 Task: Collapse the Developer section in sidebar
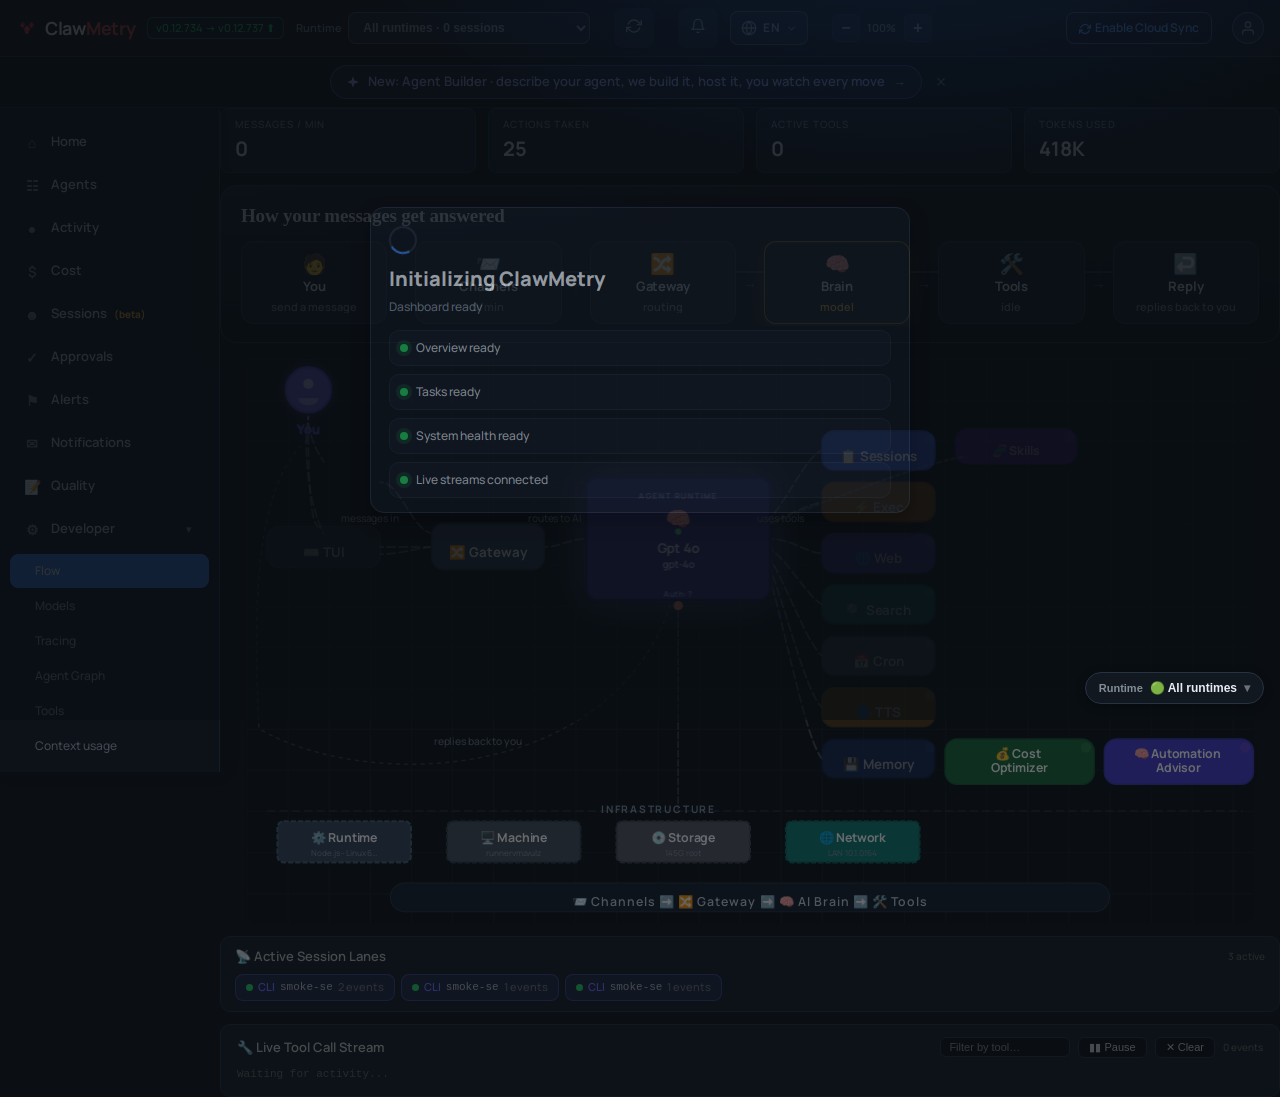[109, 528]
